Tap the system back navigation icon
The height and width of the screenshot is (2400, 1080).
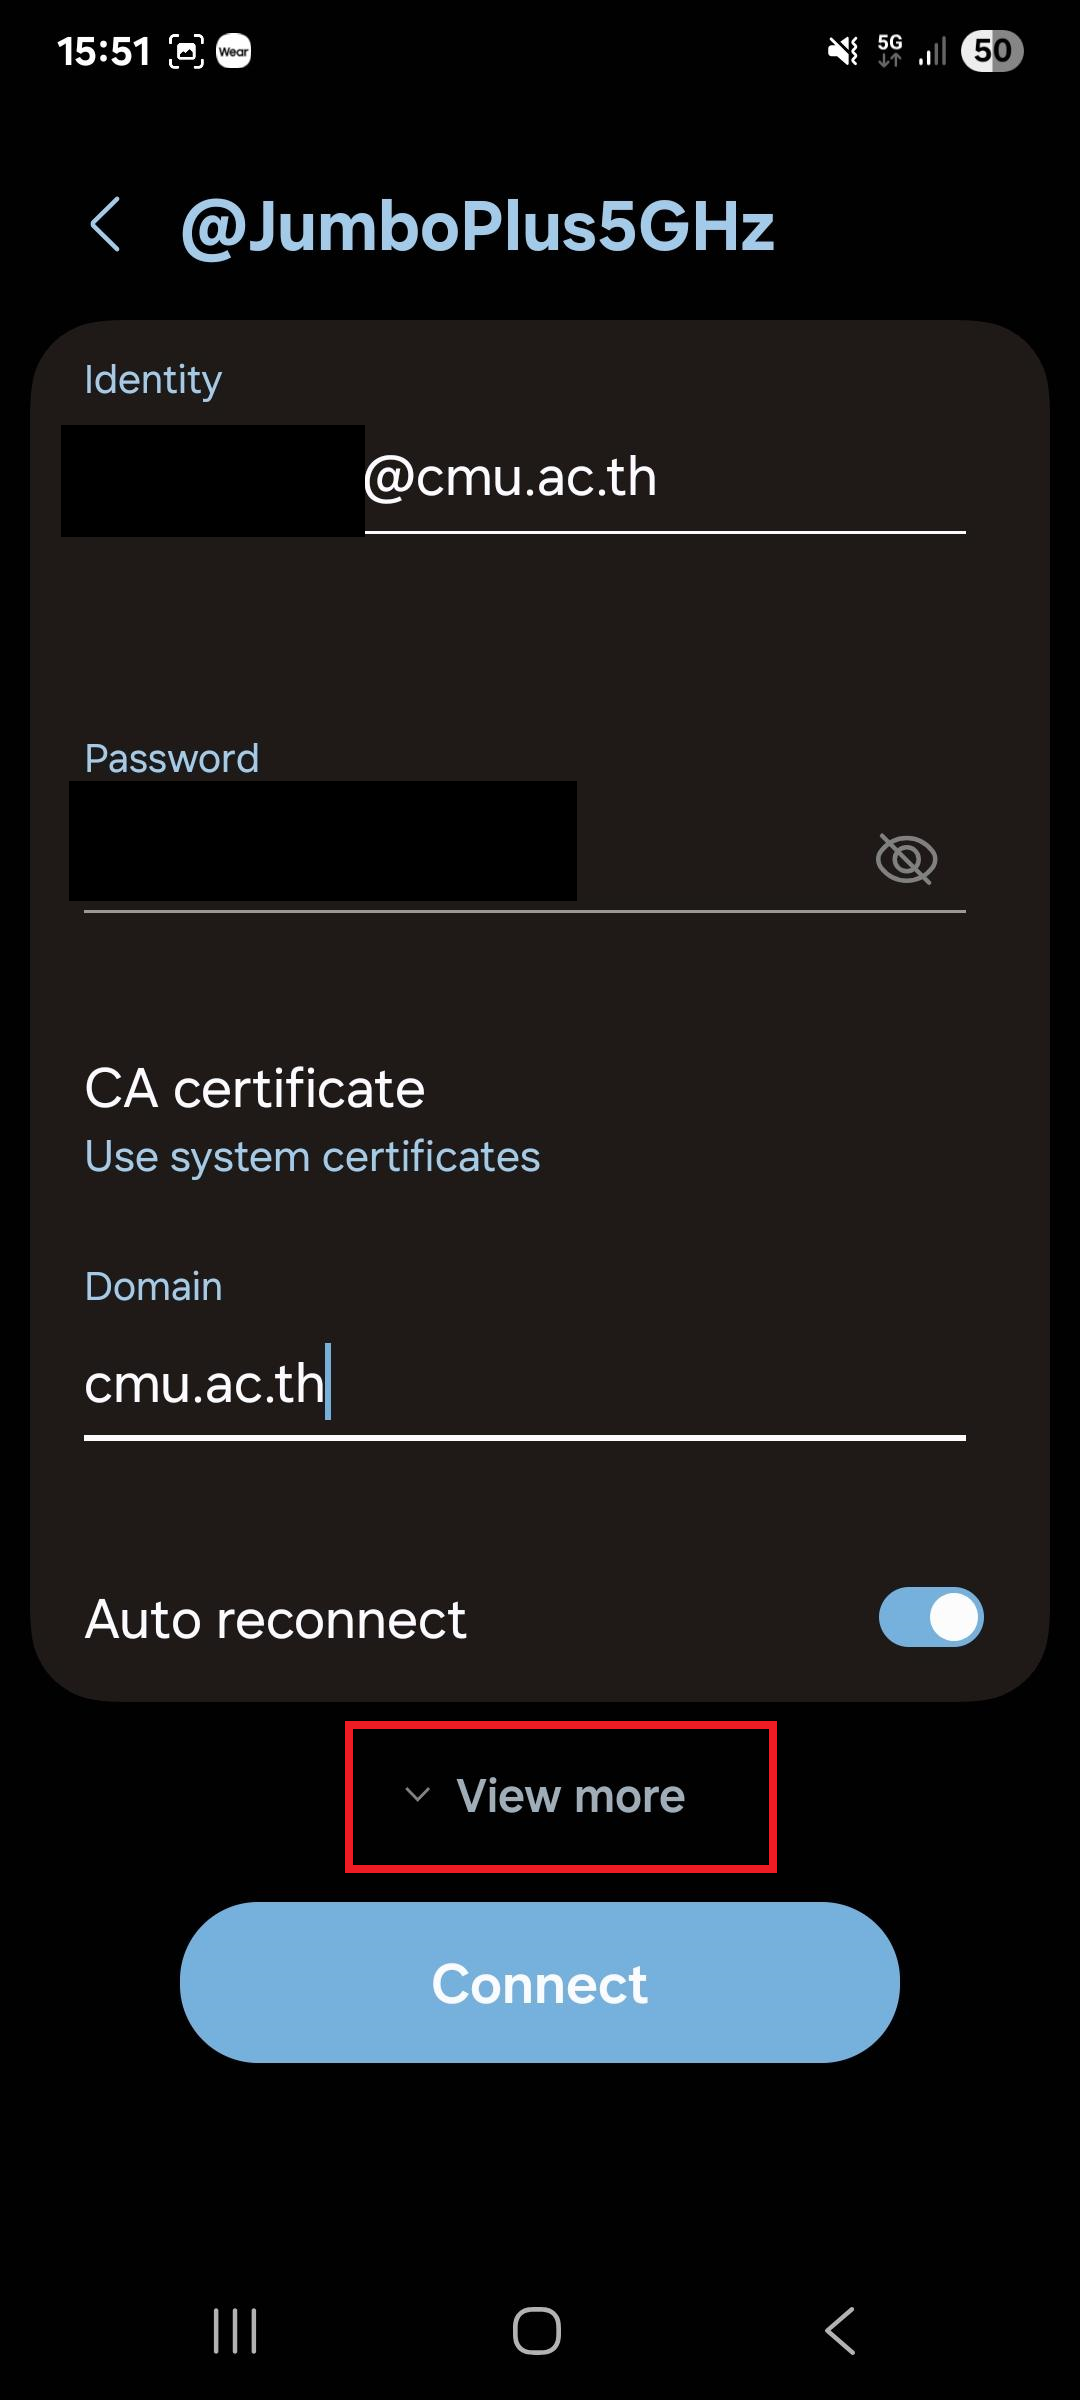pos(840,2331)
